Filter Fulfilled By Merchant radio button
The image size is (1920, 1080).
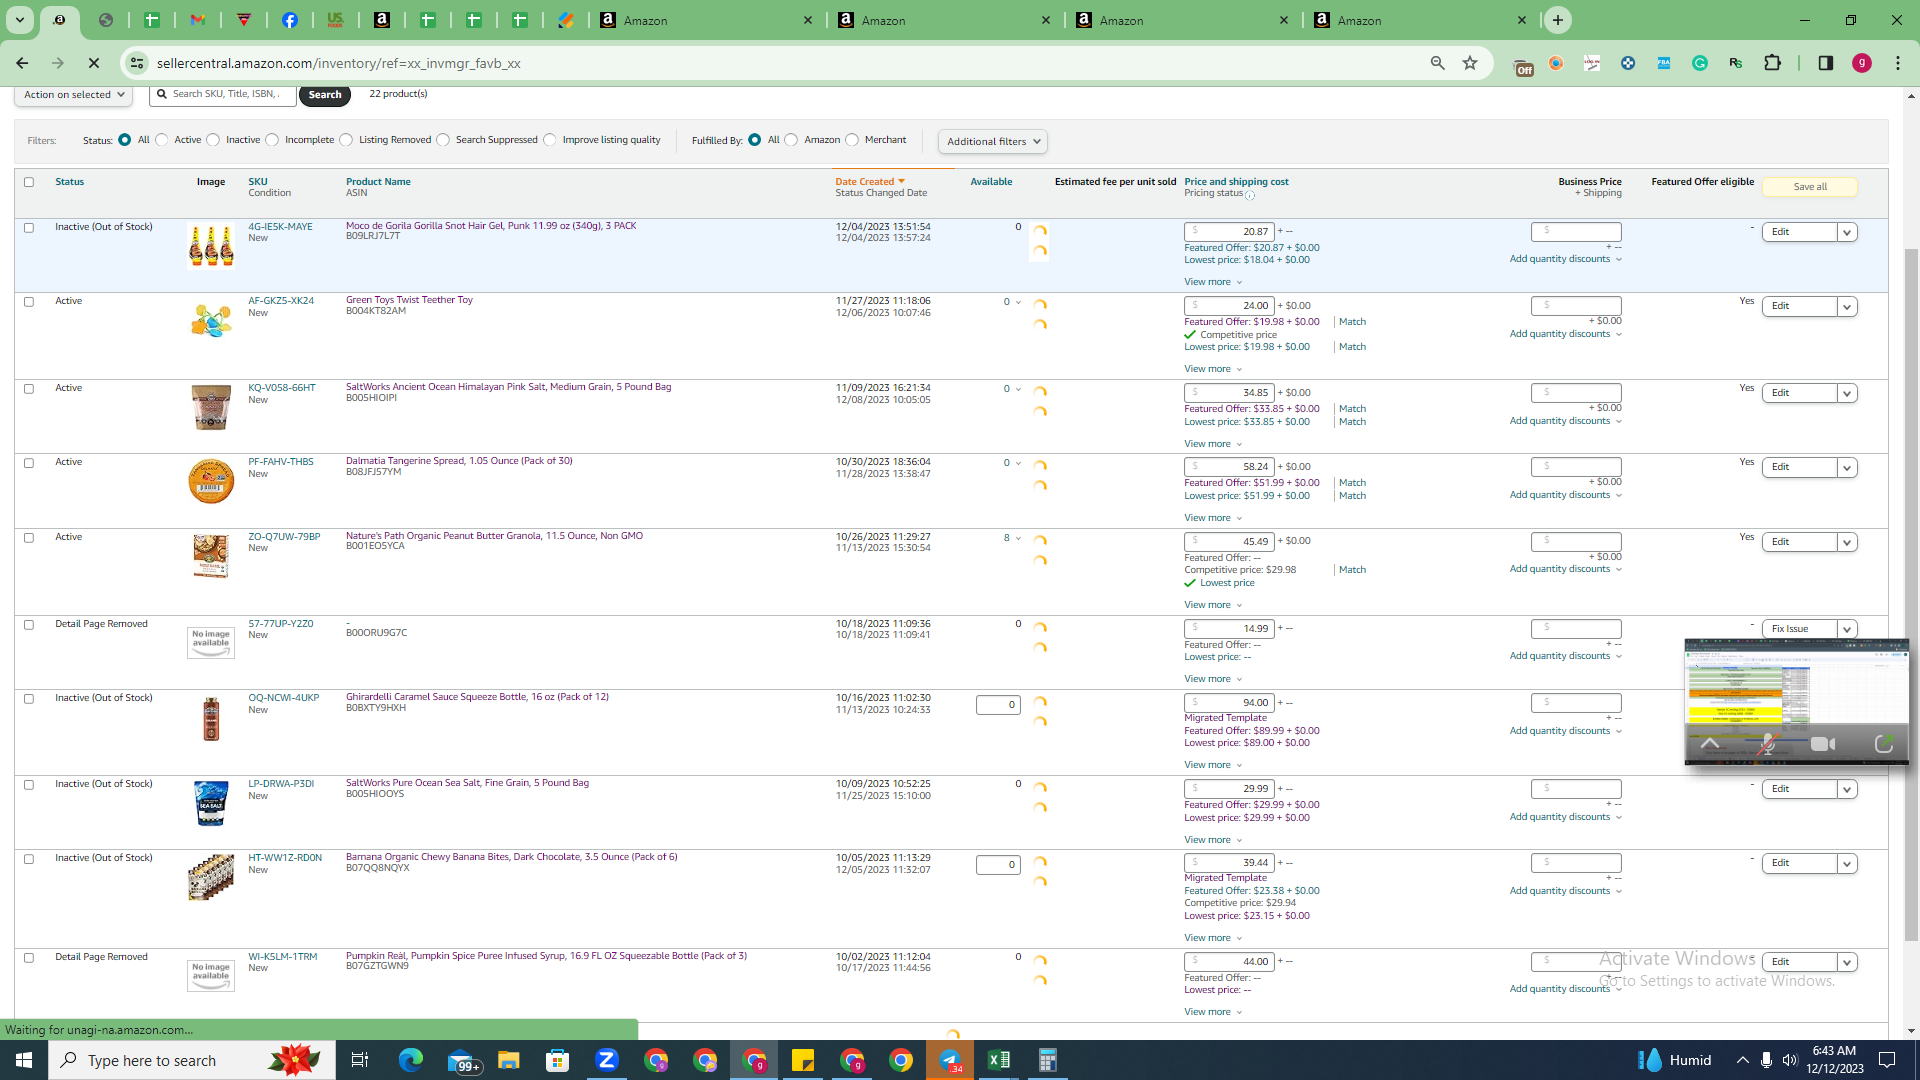852,140
